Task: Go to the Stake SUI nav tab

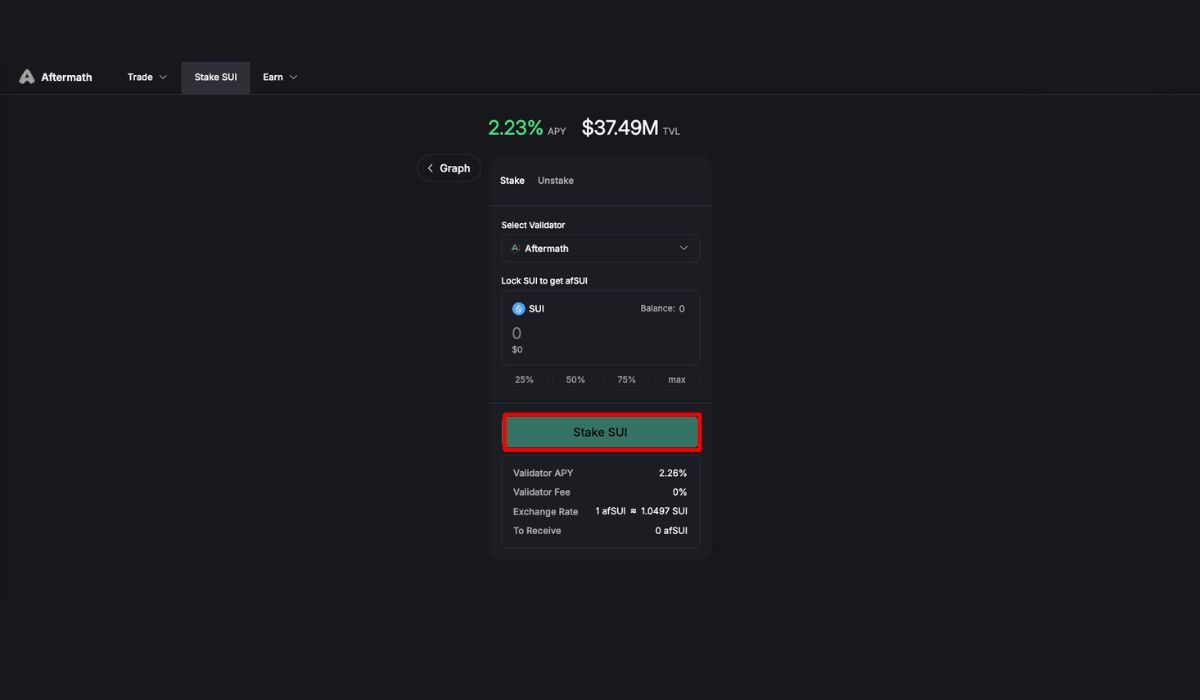Action: 216,77
